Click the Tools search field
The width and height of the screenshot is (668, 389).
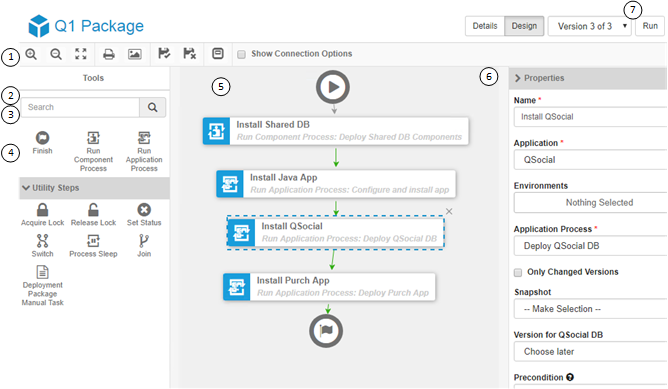coord(80,107)
